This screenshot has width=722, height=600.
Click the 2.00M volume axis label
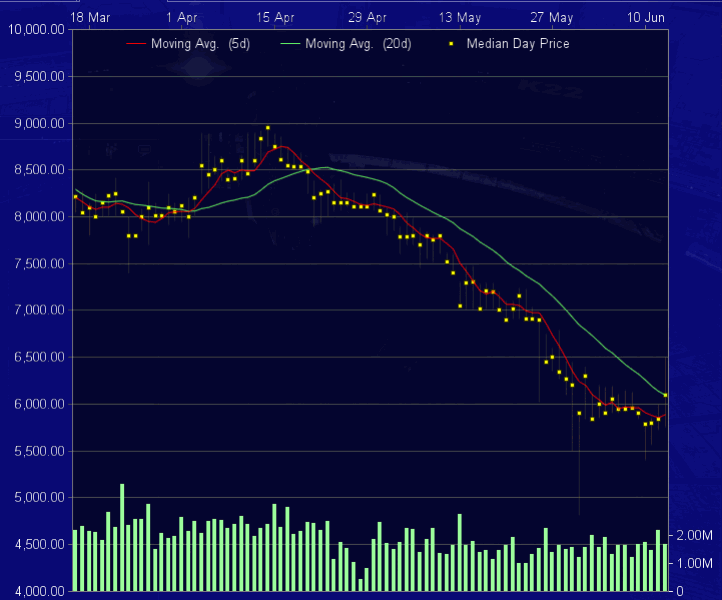point(694,536)
